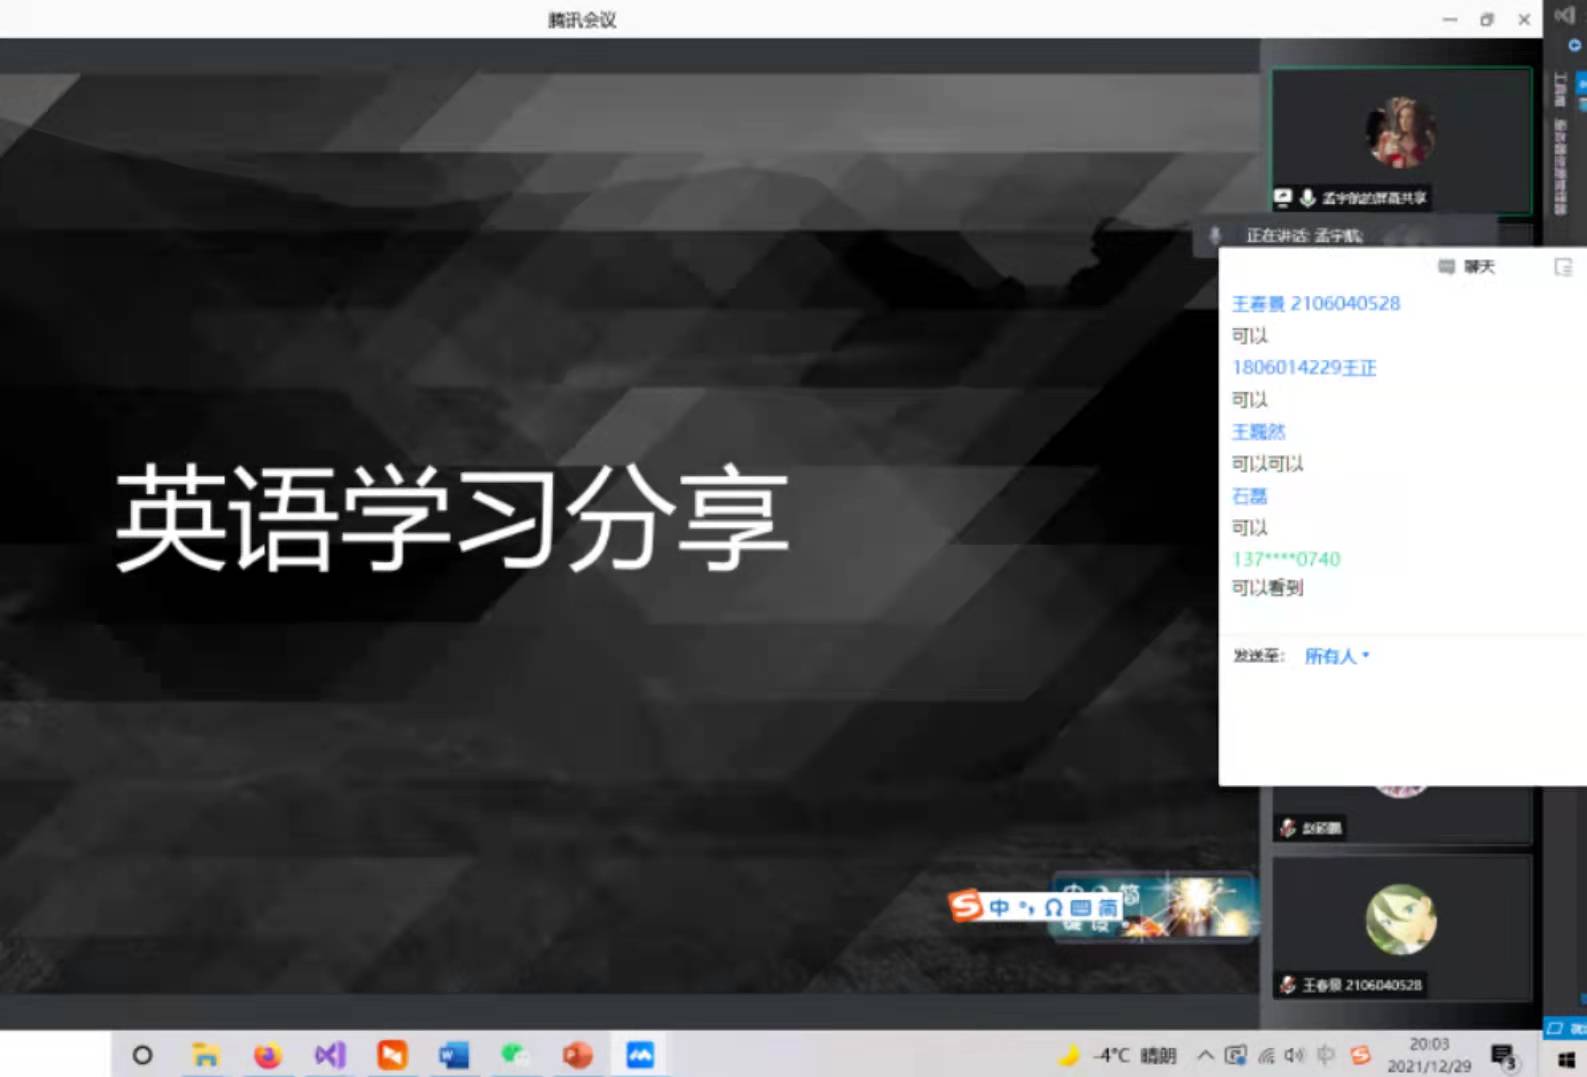This screenshot has height=1077, width=1587.
Task: Open the 所有人 send-to dropdown
Action: point(1336,656)
